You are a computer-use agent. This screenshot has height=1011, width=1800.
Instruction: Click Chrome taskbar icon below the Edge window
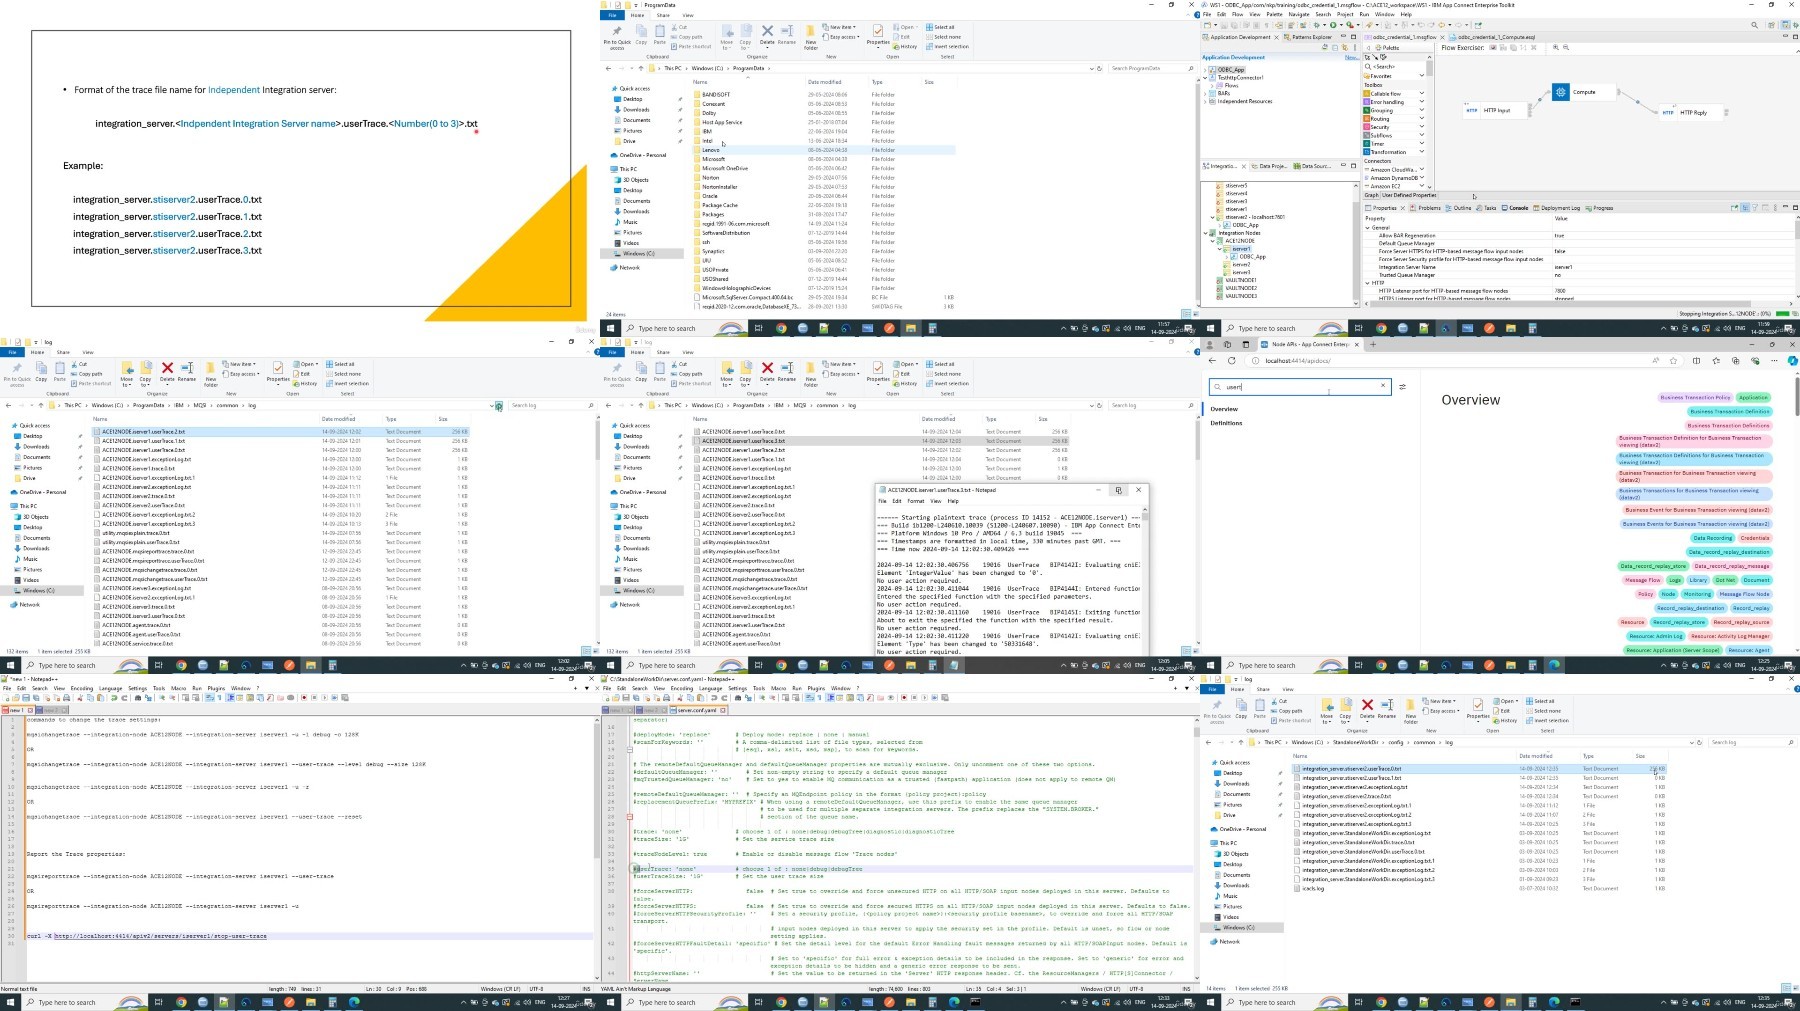tap(1381, 665)
